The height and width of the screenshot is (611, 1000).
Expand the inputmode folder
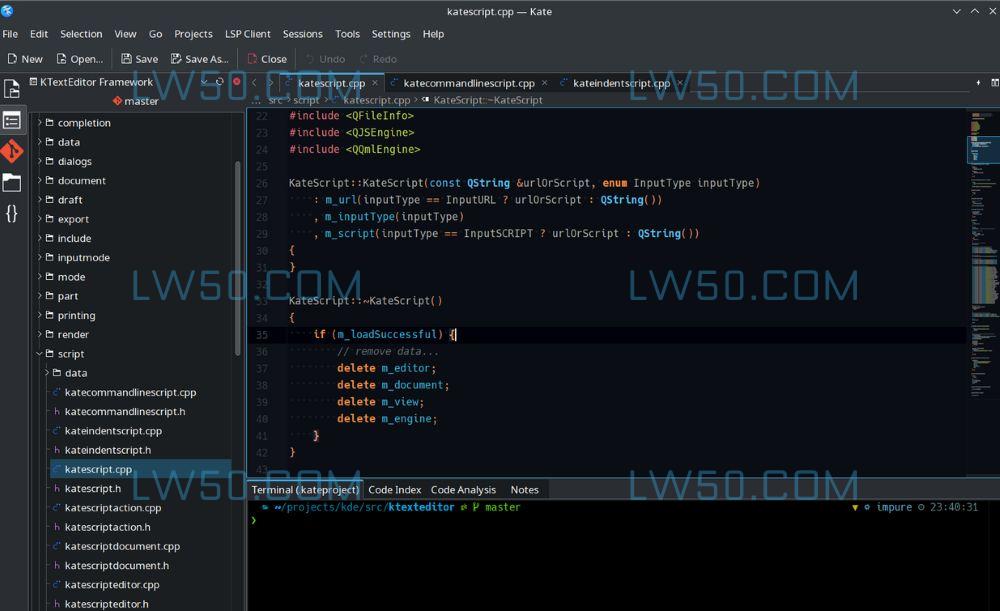(x=40, y=258)
